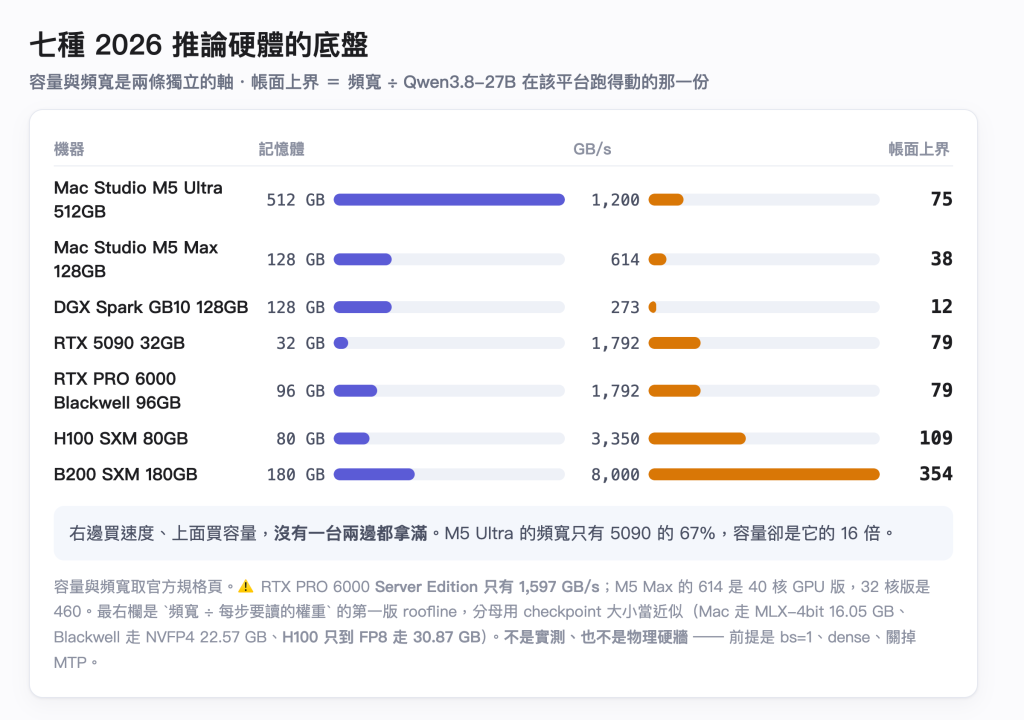Click the bold 不是實測、也不是物理硬牆 text
The height and width of the screenshot is (720, 1024).
[595, 637]
